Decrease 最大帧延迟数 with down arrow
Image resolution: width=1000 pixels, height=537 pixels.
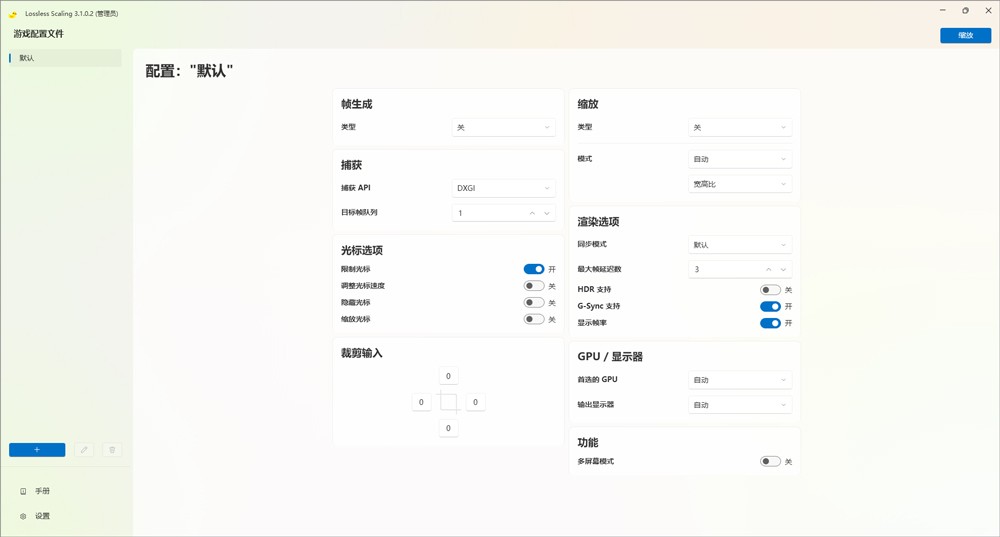coord(783,269)
